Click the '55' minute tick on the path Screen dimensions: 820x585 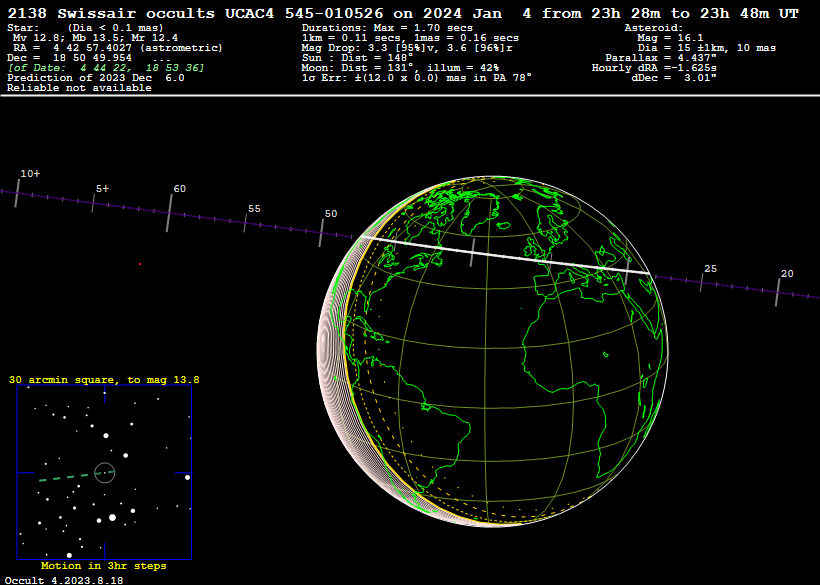pyautogui.click(x=245, y=223)
